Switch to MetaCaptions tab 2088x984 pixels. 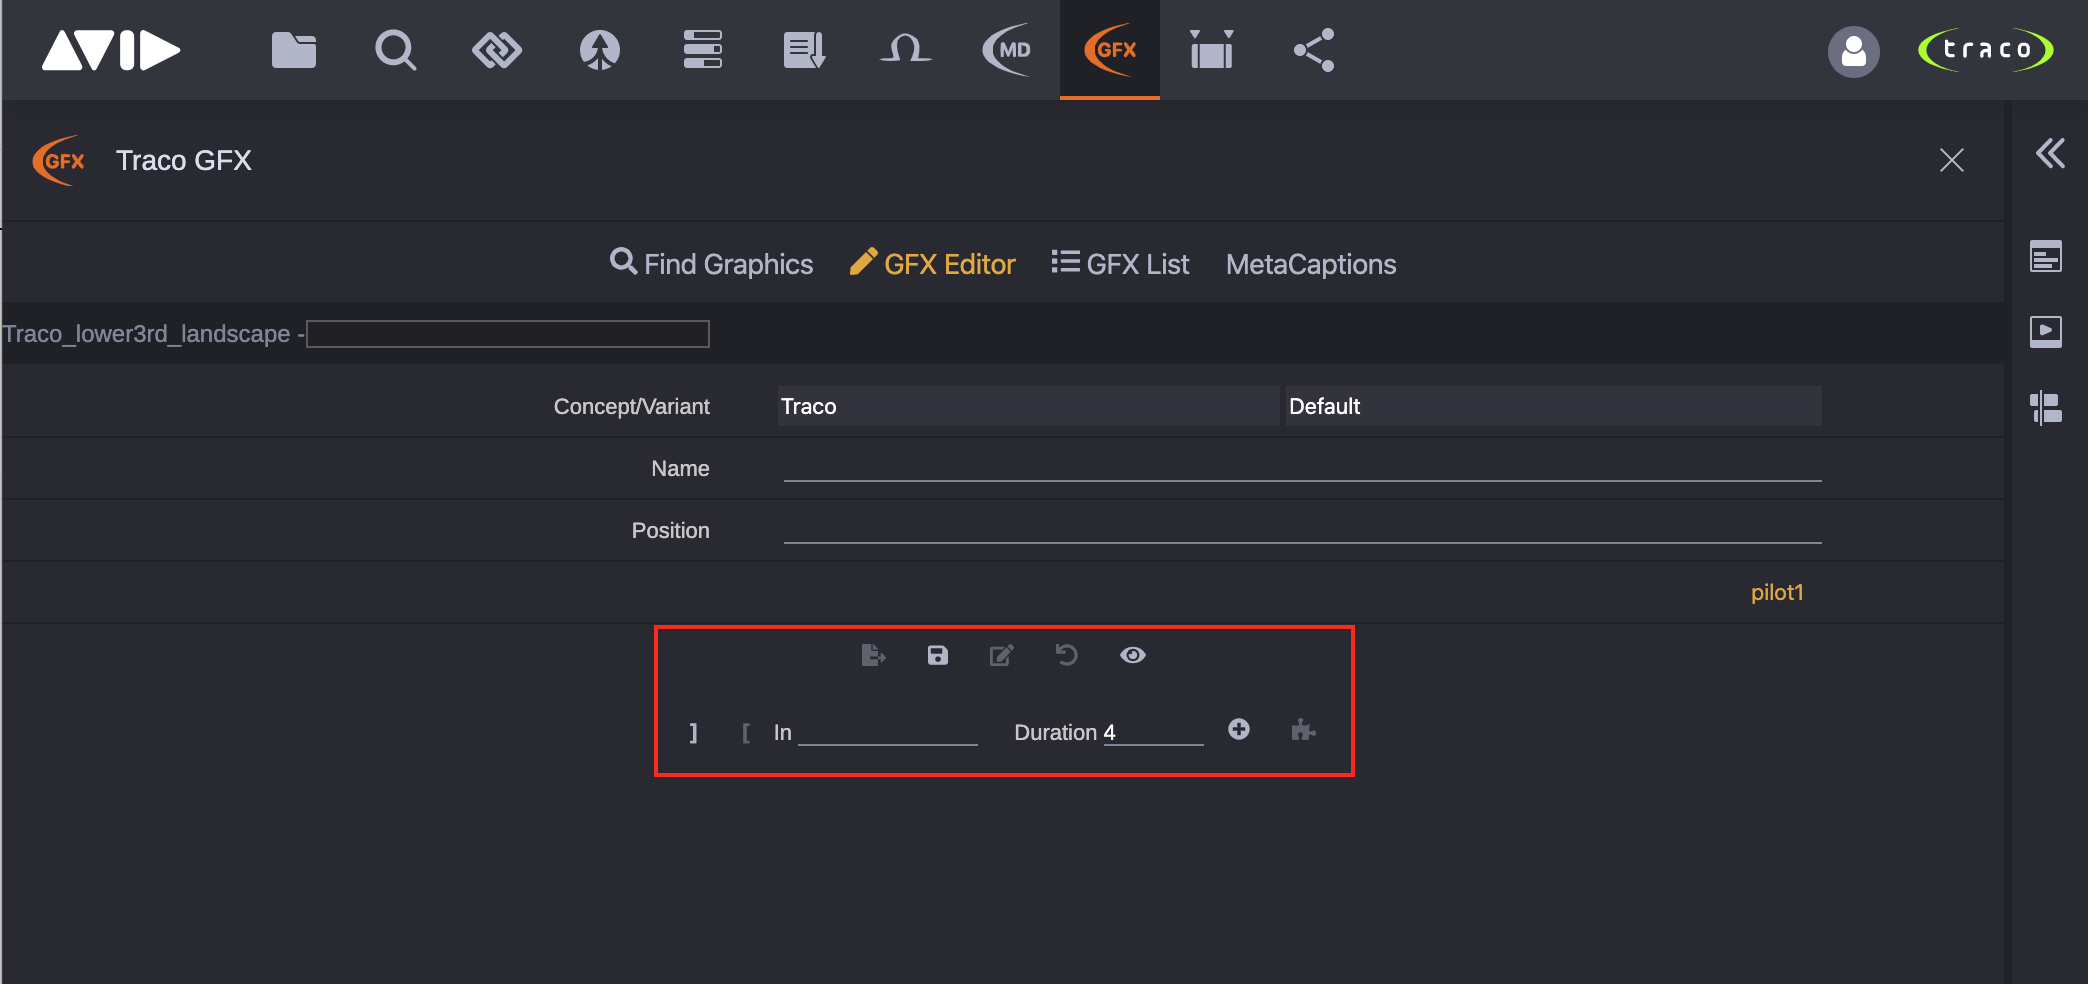[x=1311, y=264]
